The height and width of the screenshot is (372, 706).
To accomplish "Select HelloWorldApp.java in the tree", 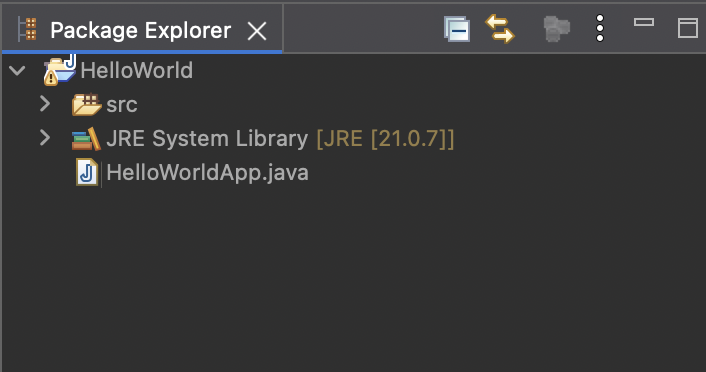I will click(207, 172).
